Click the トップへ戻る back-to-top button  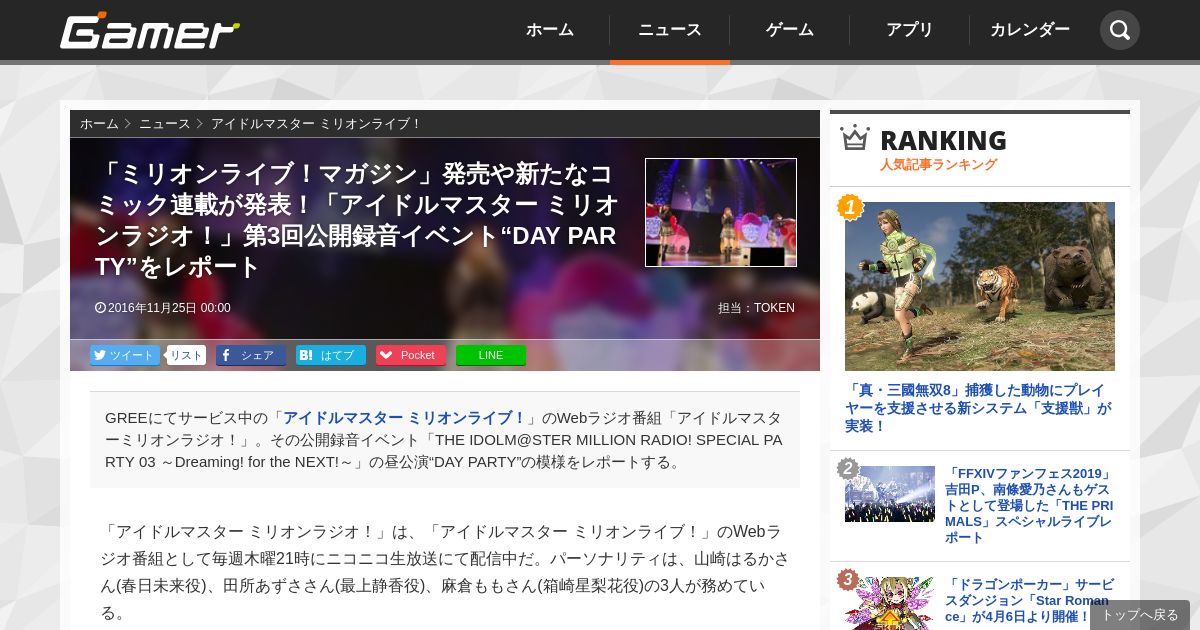(x=1140, y=615)
